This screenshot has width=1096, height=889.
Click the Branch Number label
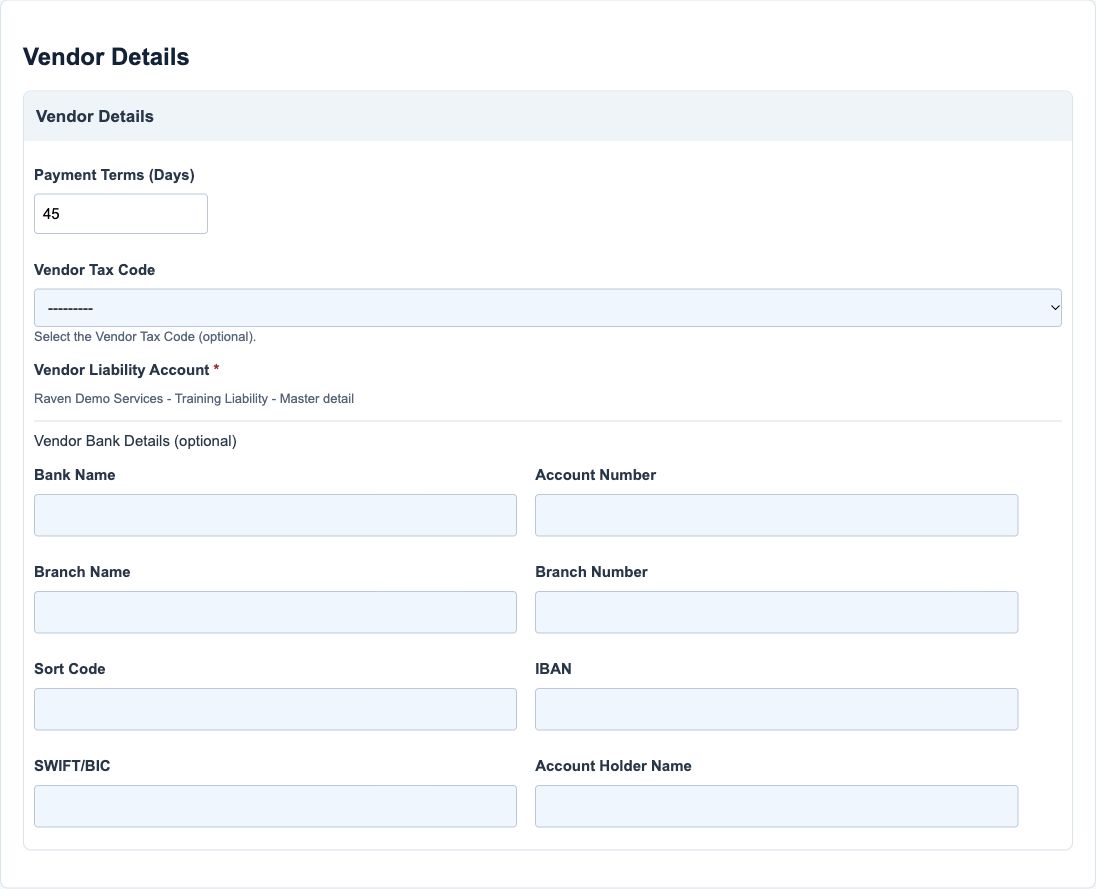pos(591,572)
